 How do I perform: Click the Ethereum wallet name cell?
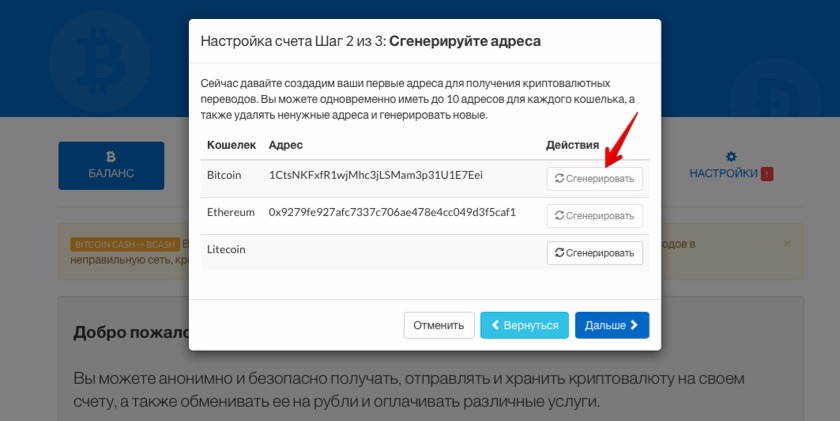coord(231,212)
